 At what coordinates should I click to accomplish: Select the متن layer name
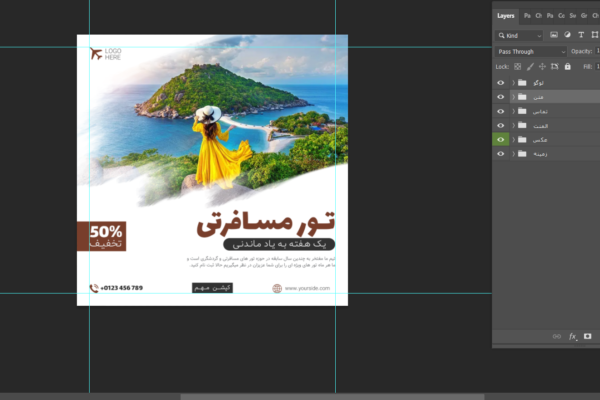pos(538,97)
